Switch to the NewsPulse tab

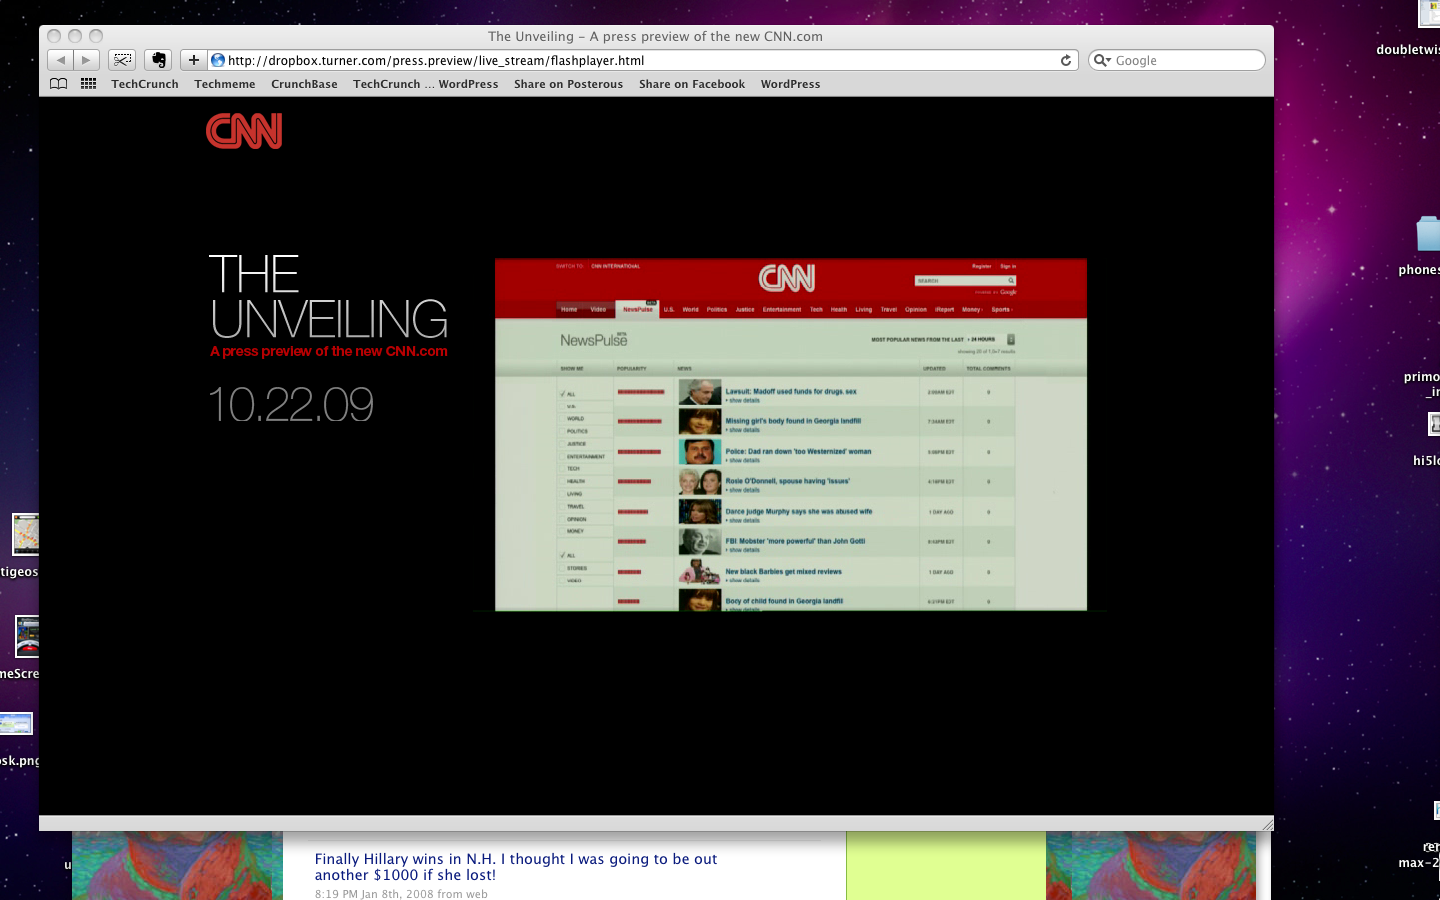638,310
